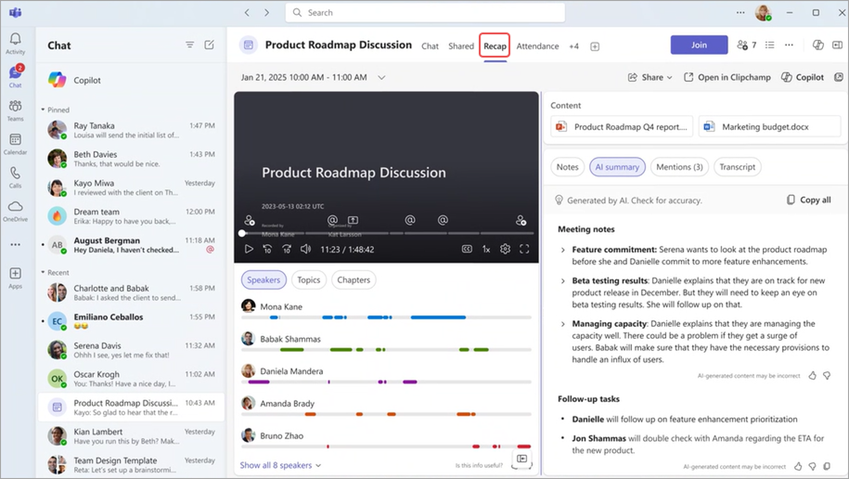Screen dimensions: 849x479
Task: Open more meeting options ellipsis
Action: [x=789, y=45]
